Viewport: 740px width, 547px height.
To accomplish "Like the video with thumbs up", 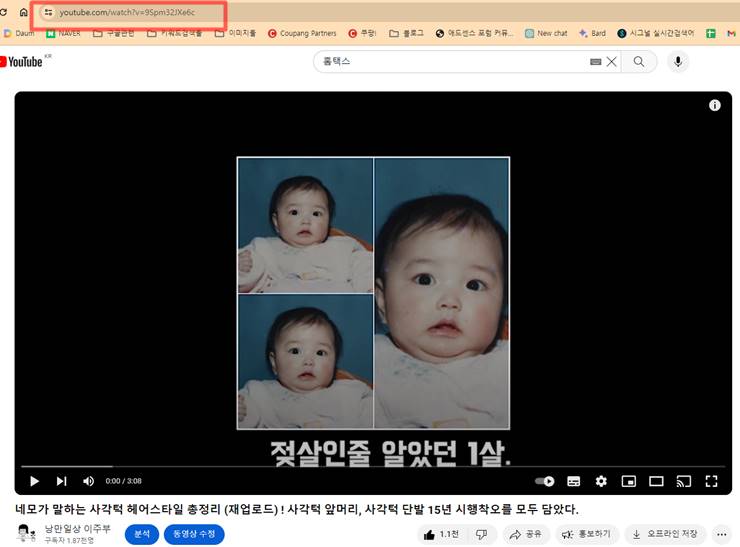I will tap(441, 534).
